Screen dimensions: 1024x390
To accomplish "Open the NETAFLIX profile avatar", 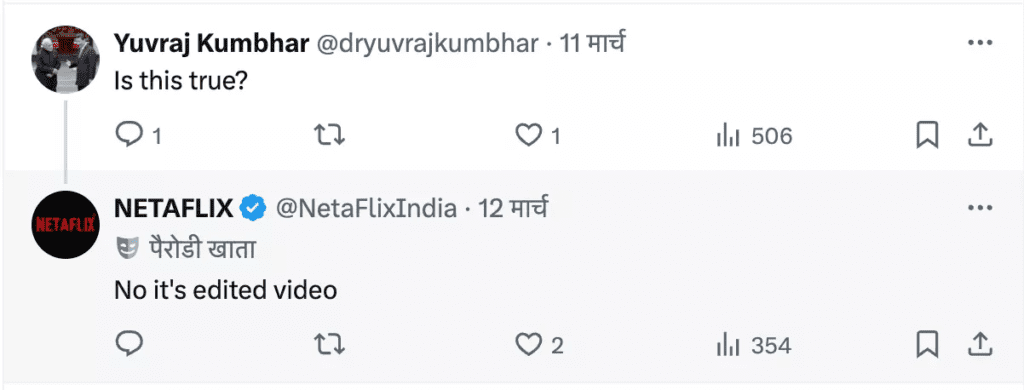I will click(65, 225).
